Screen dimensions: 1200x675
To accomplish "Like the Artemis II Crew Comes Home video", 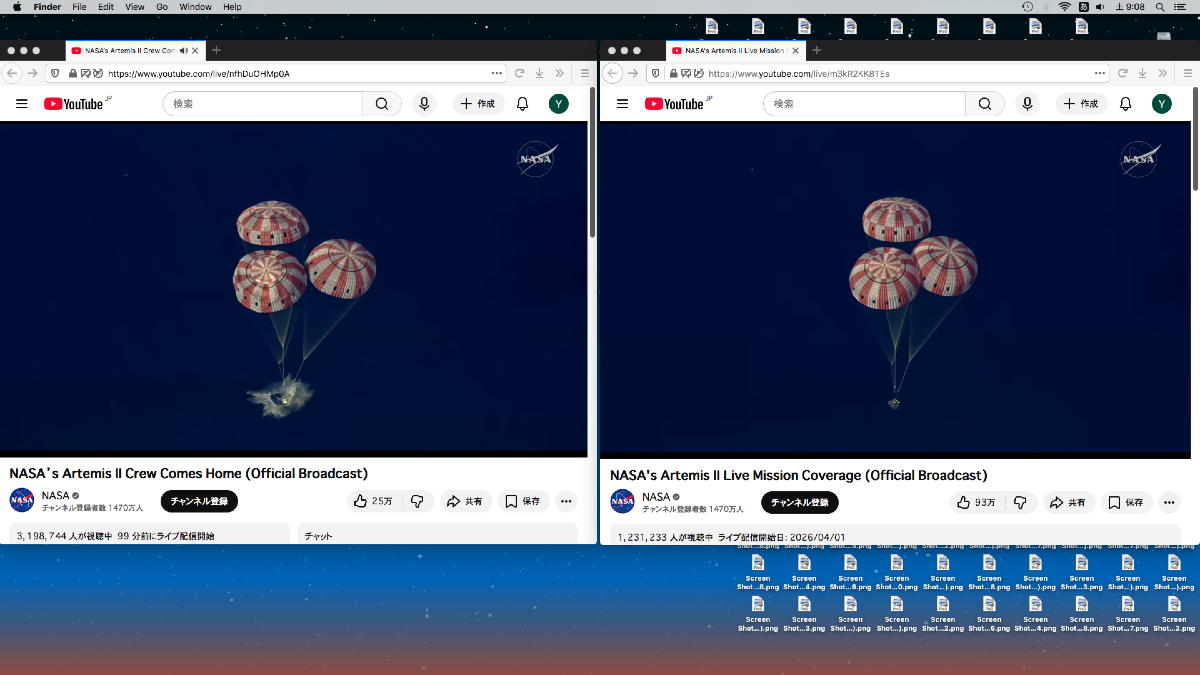I will tap(372, 501).
